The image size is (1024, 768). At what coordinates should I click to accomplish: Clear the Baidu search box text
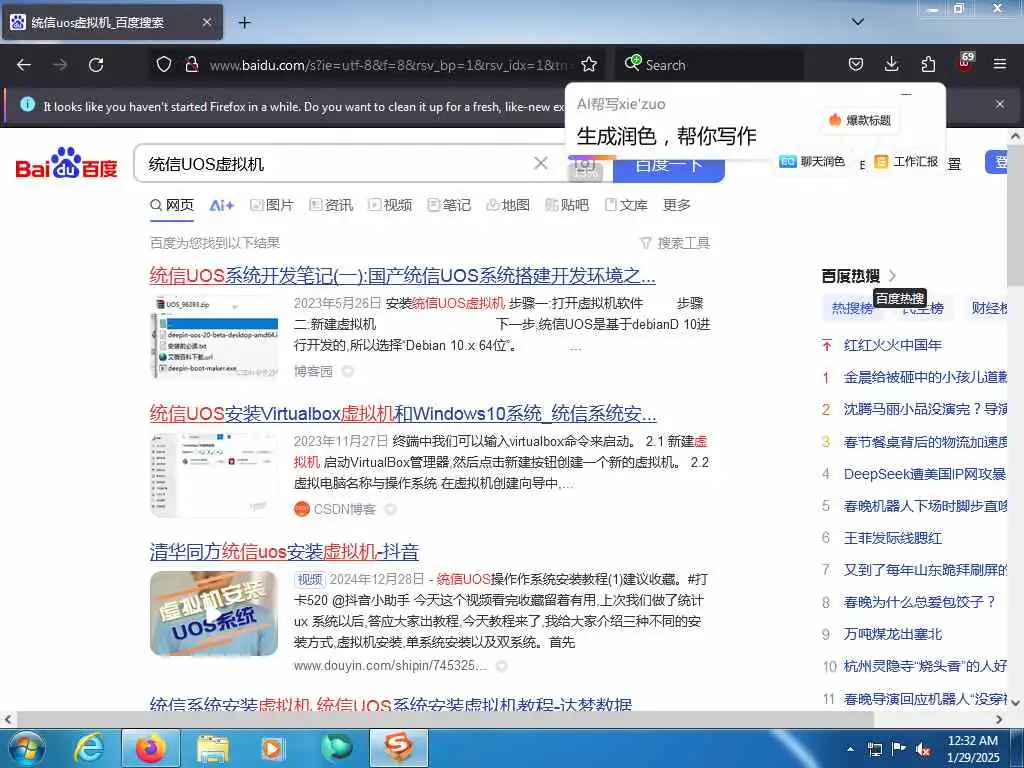pos(541,163)
